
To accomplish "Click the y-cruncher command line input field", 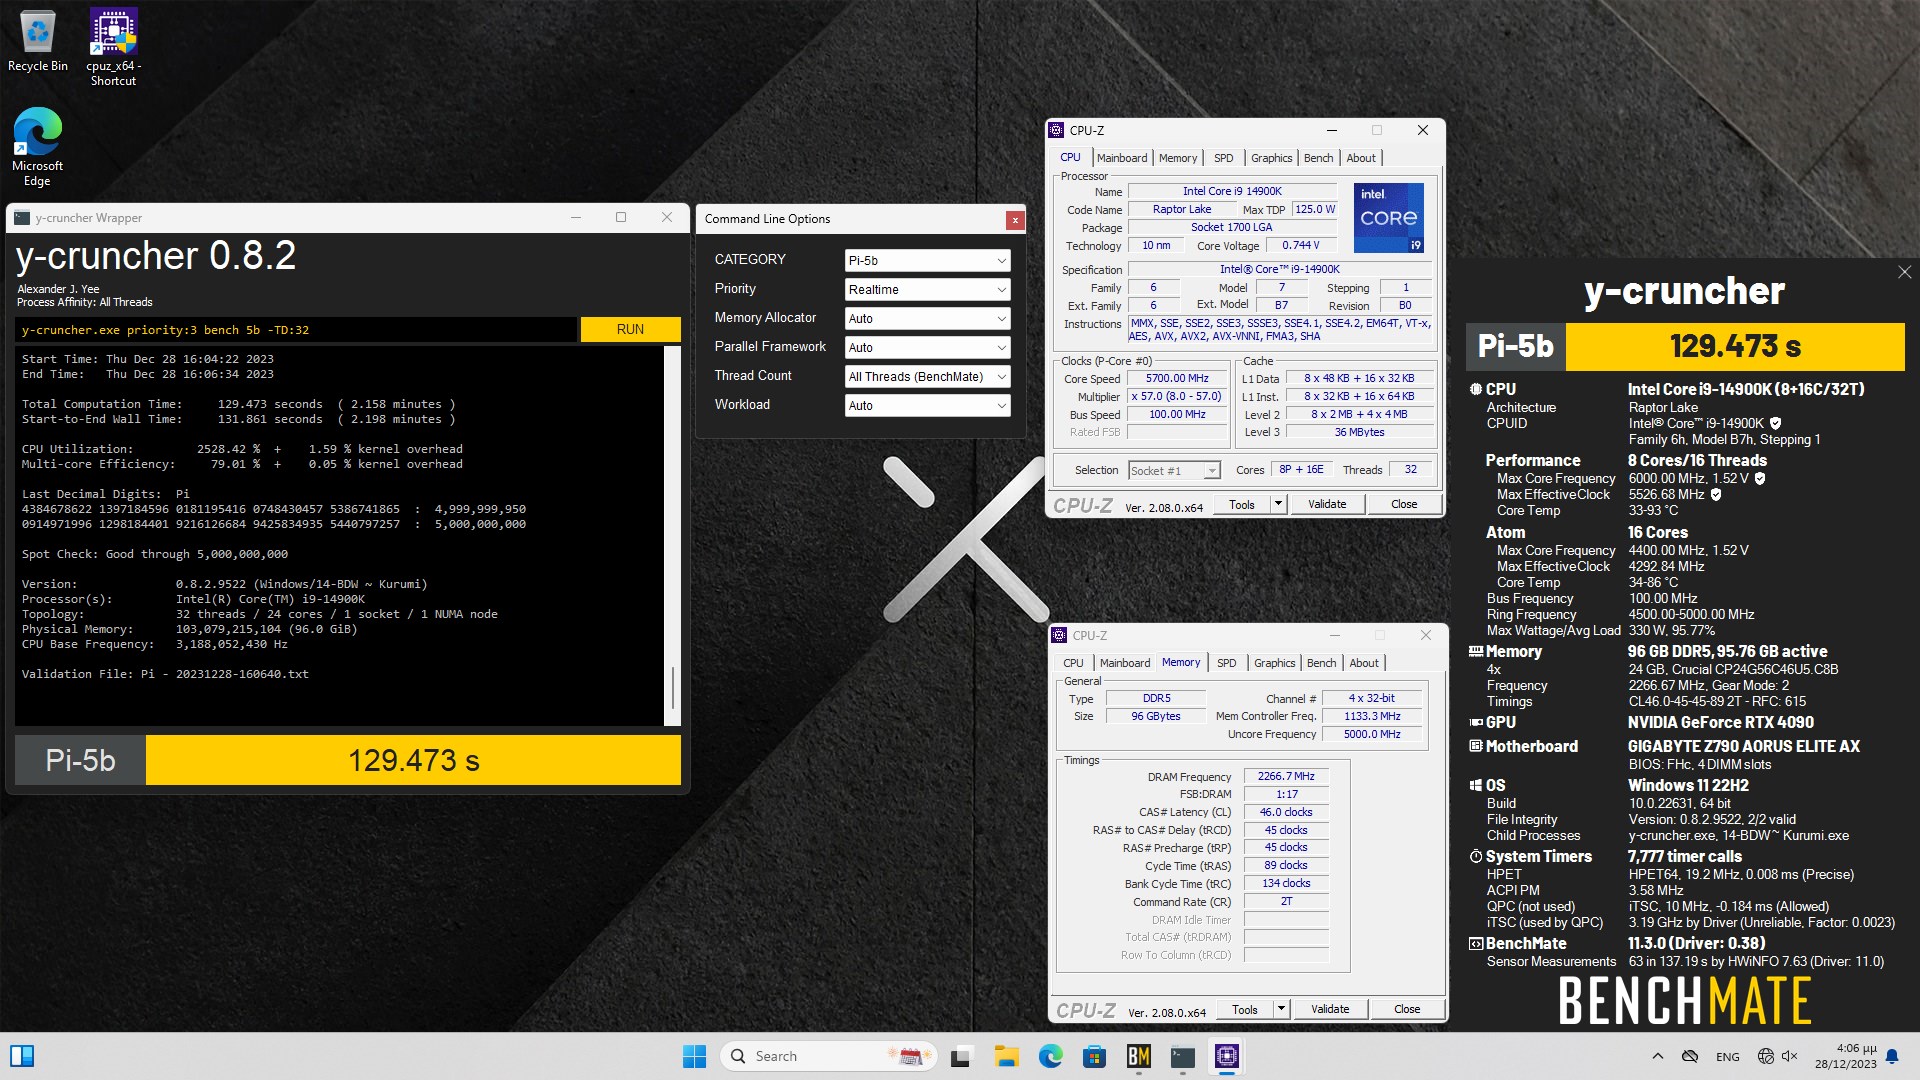I will point(296,329).
